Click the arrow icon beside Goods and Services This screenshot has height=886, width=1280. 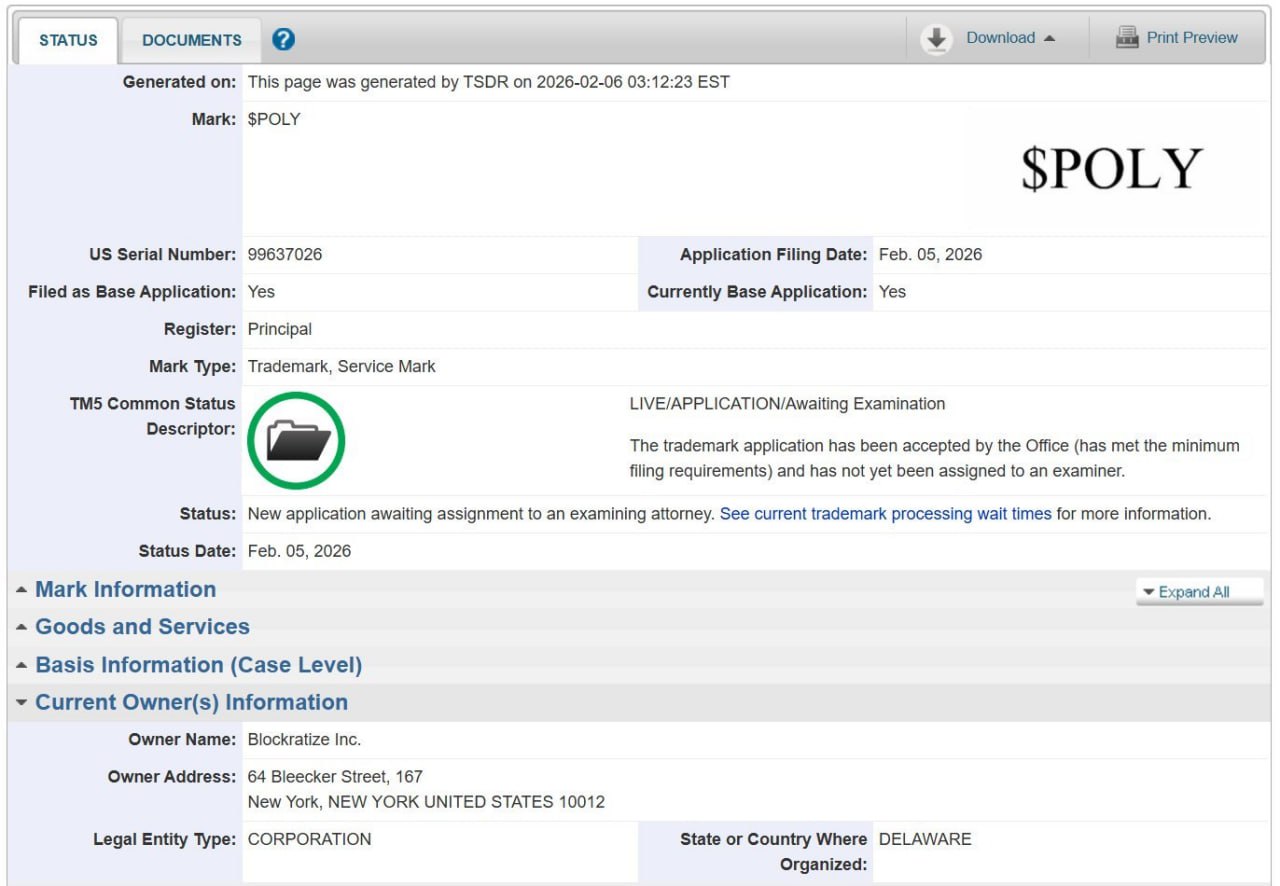[x=21, y=628]
